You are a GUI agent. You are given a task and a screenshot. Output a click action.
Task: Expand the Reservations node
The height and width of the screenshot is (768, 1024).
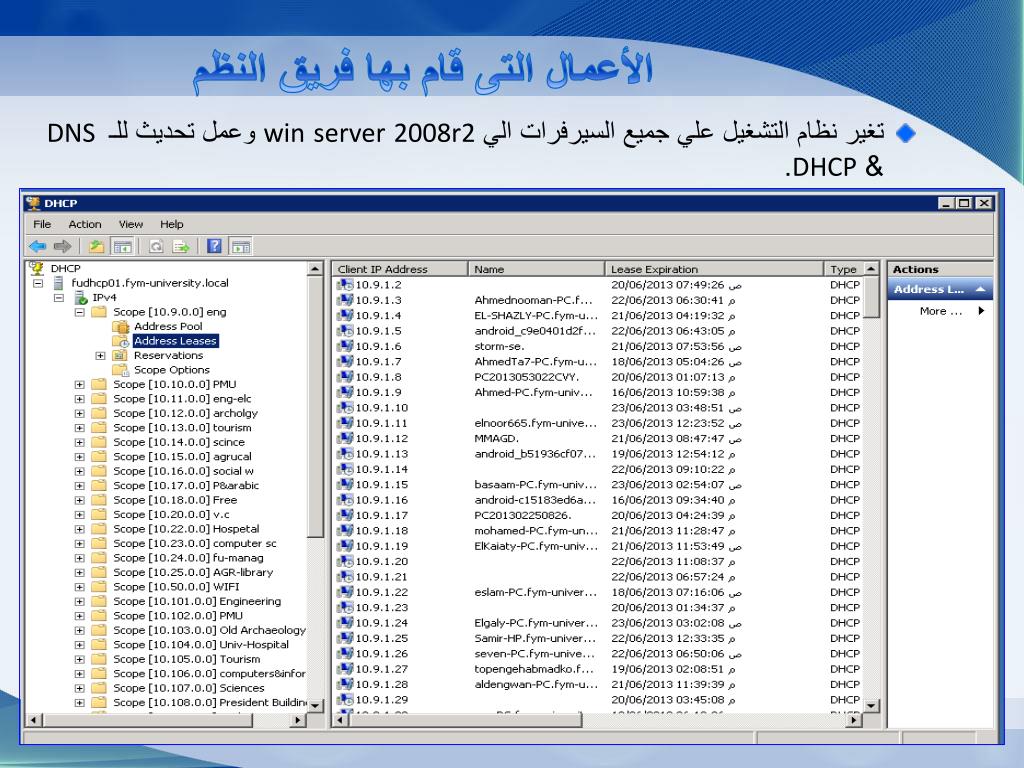pos(100,356)
